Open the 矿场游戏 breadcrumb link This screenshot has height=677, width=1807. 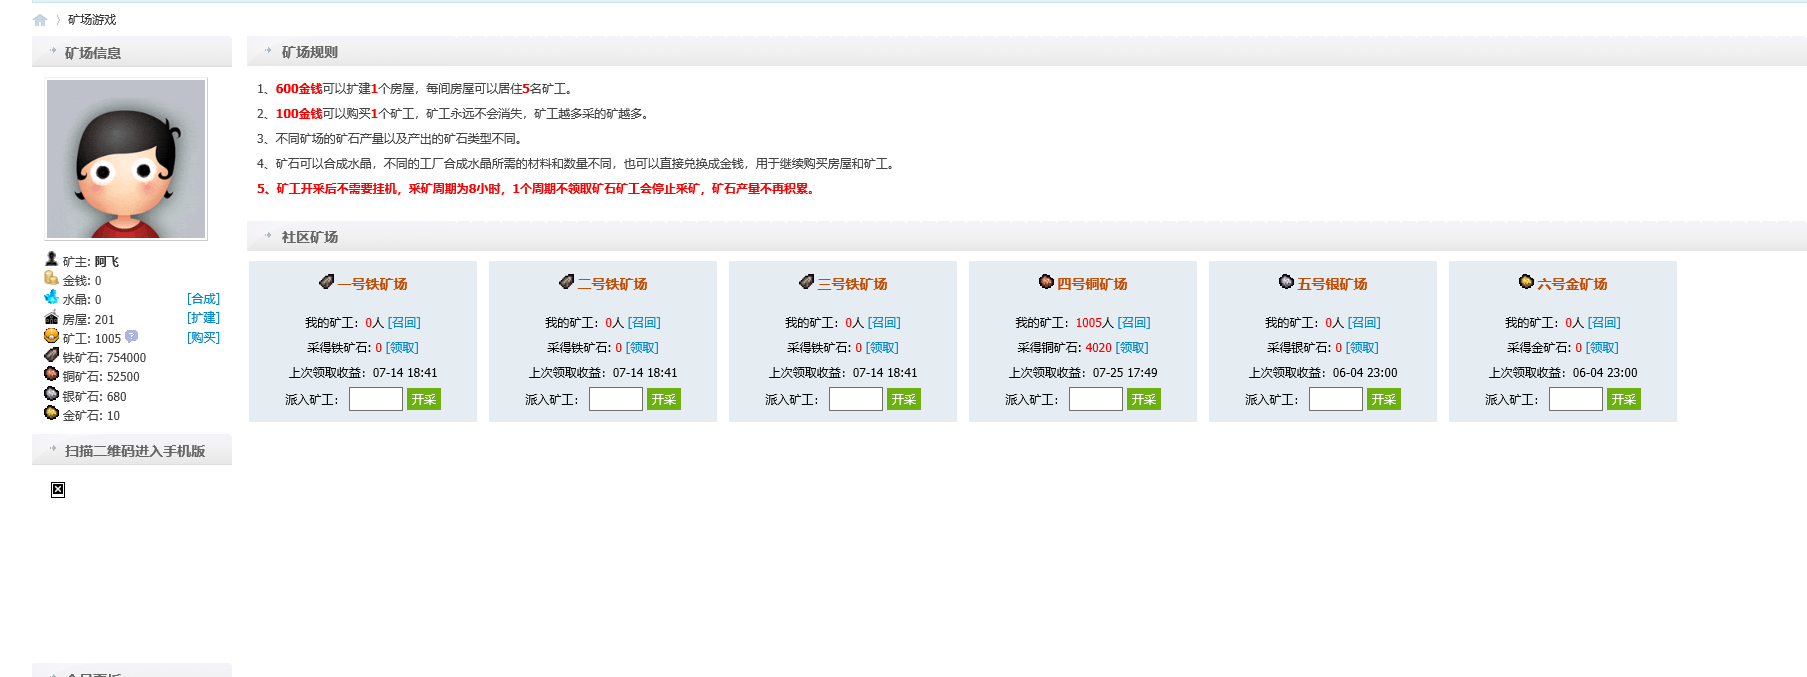pos(92,20)
